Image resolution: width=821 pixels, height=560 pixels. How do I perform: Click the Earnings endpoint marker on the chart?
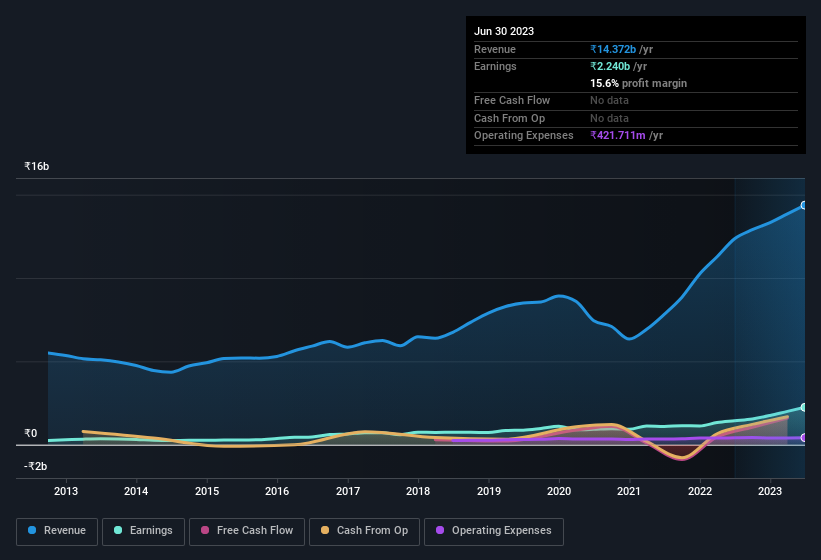pos(804,407)
